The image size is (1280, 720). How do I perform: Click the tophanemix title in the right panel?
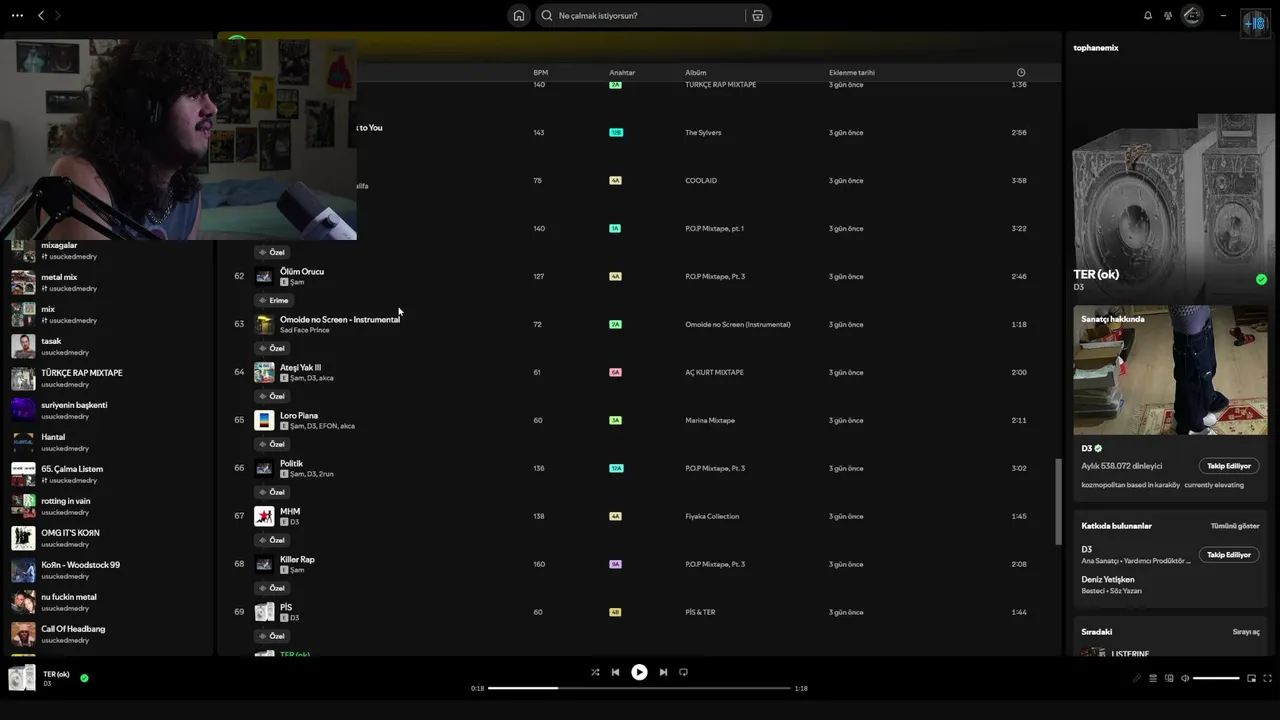tap(1096, 48)
